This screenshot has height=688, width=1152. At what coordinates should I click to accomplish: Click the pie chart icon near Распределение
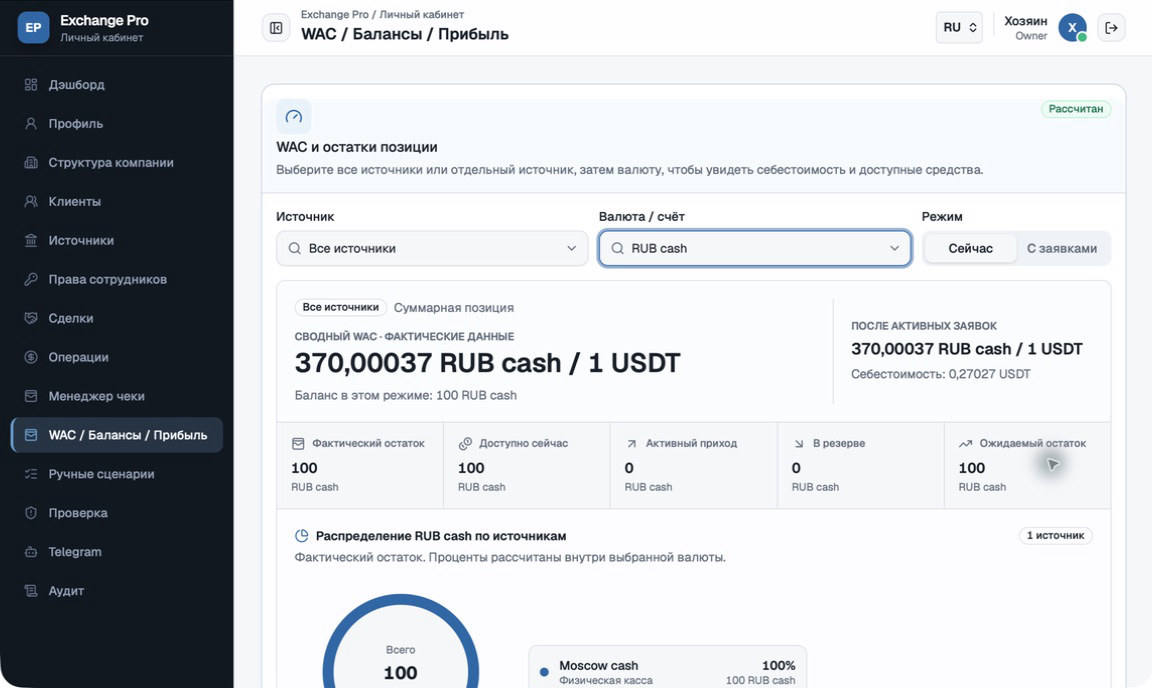pos(301,536)
